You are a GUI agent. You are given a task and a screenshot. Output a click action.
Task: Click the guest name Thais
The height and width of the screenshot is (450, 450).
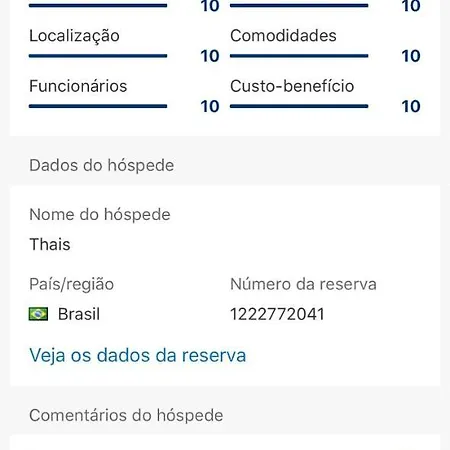[50, 244]
